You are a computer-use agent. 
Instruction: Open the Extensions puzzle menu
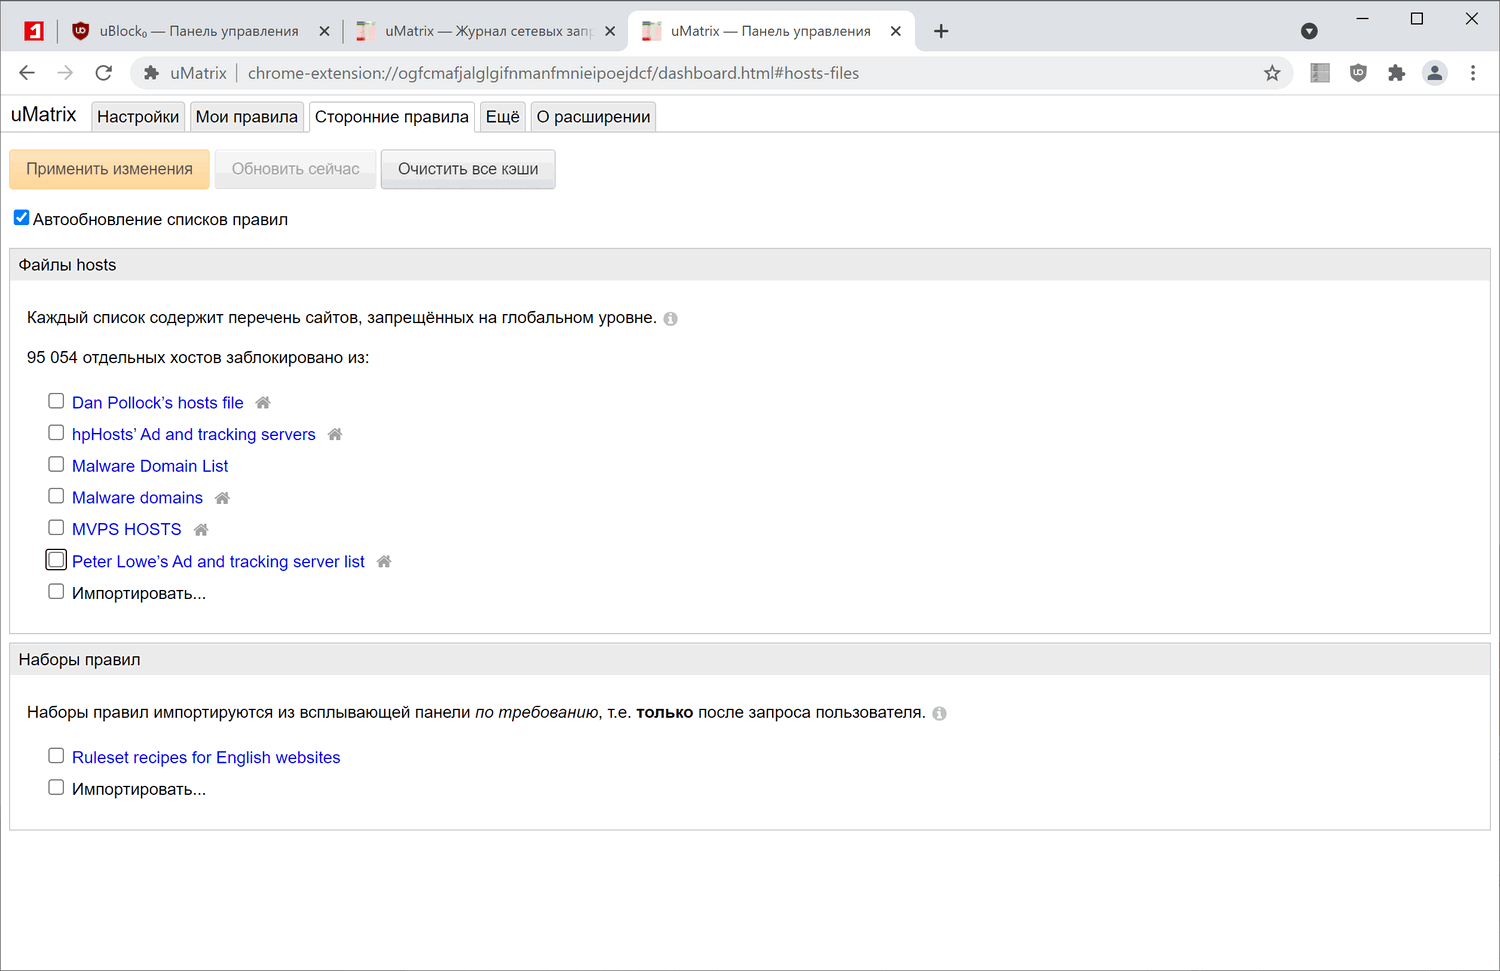click(1396, 73)
